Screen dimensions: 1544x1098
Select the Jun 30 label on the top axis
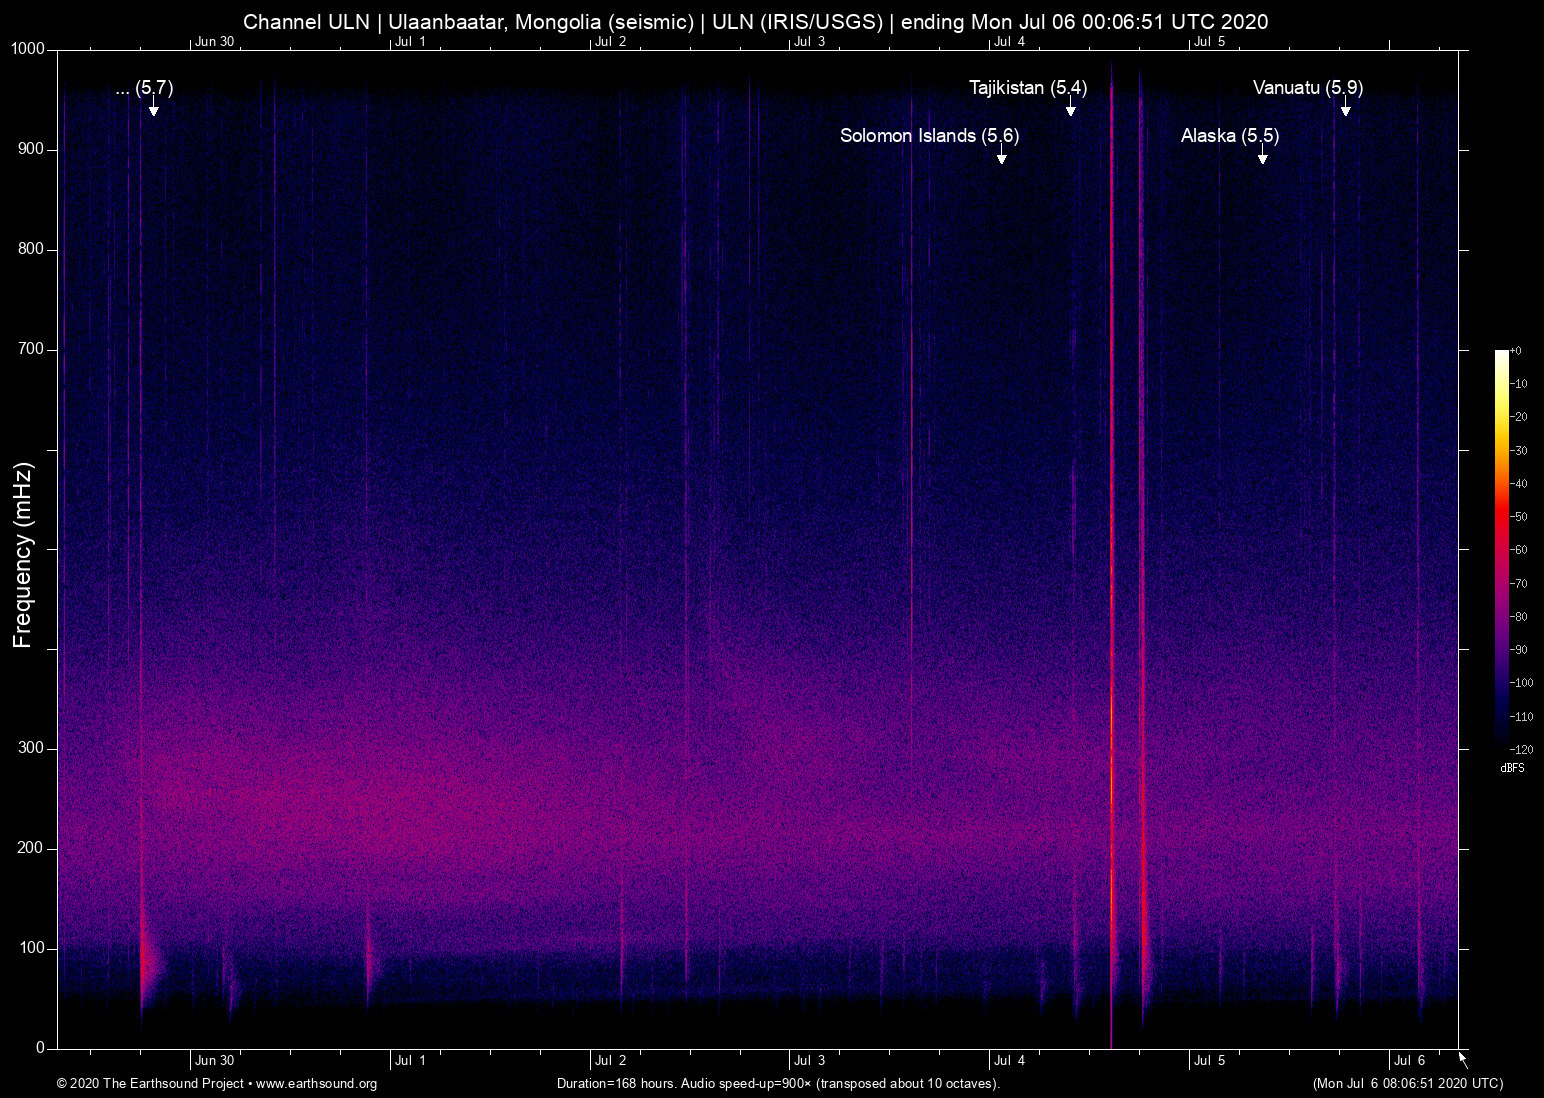(213, 42)
